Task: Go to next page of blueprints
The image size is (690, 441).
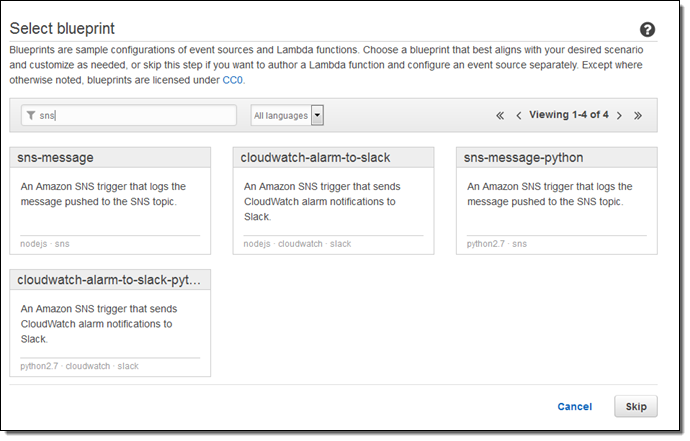Action: (x=619, y=115)
